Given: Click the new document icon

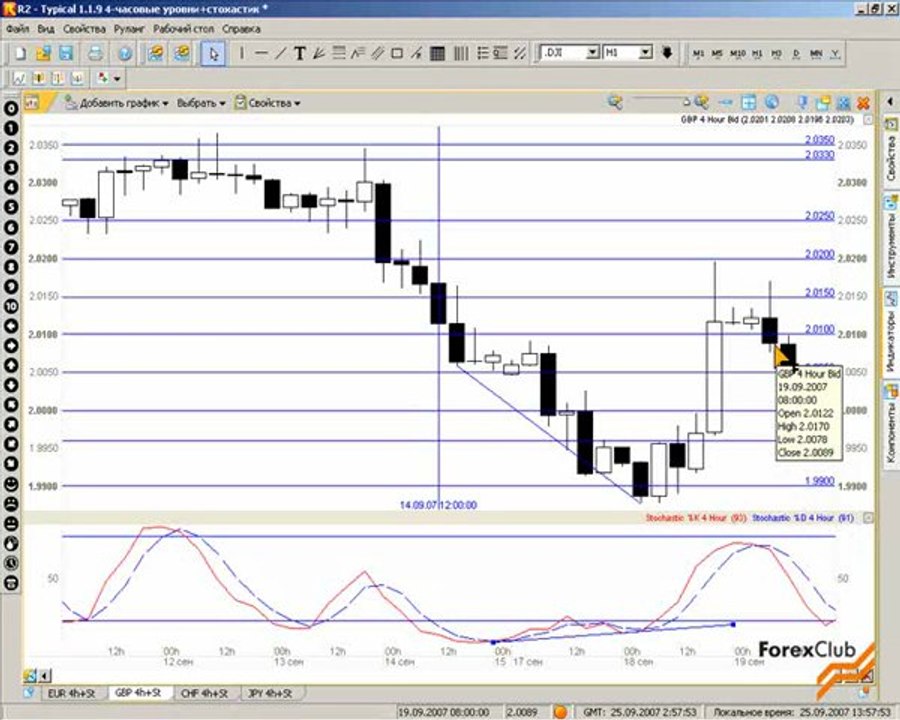Looking at the screenshot, I should tap(21, 54).
